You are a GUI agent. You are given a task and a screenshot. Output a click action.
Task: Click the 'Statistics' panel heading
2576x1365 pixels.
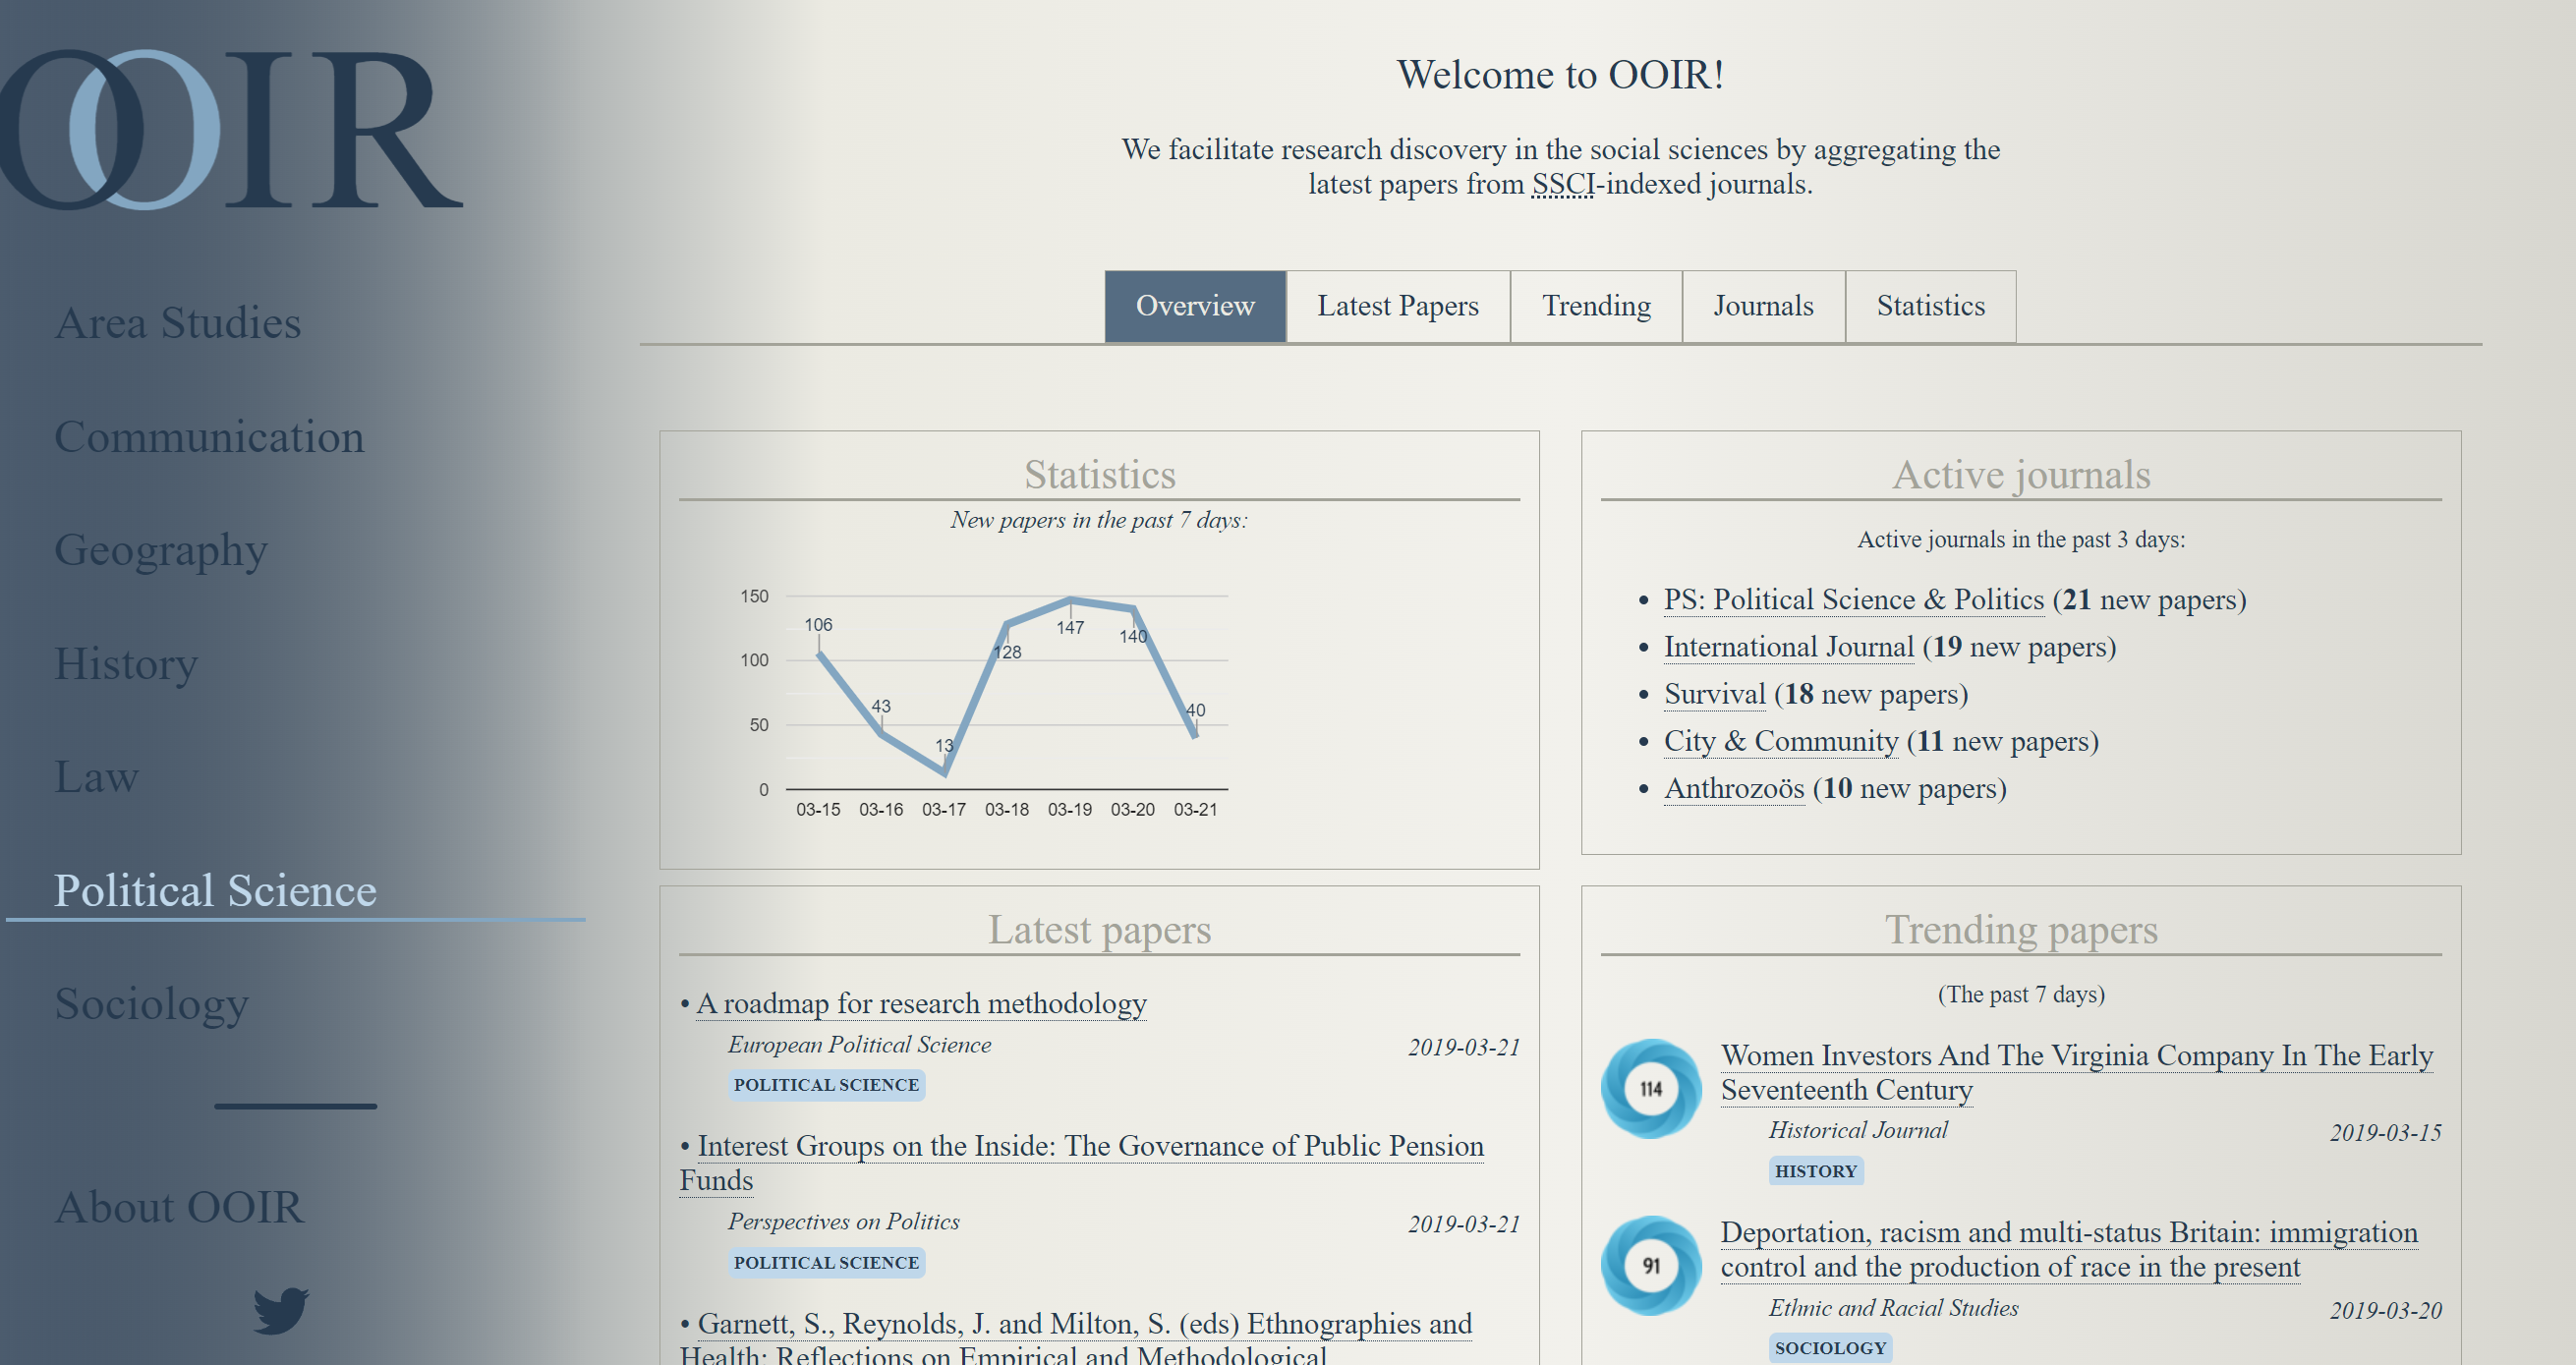[1100, 475]
